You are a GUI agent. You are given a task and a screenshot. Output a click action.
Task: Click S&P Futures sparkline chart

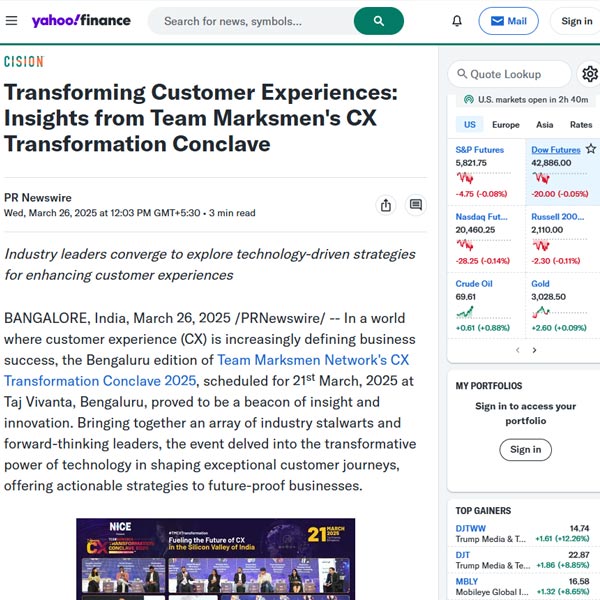pyautogui.click(x=483, y=178)
